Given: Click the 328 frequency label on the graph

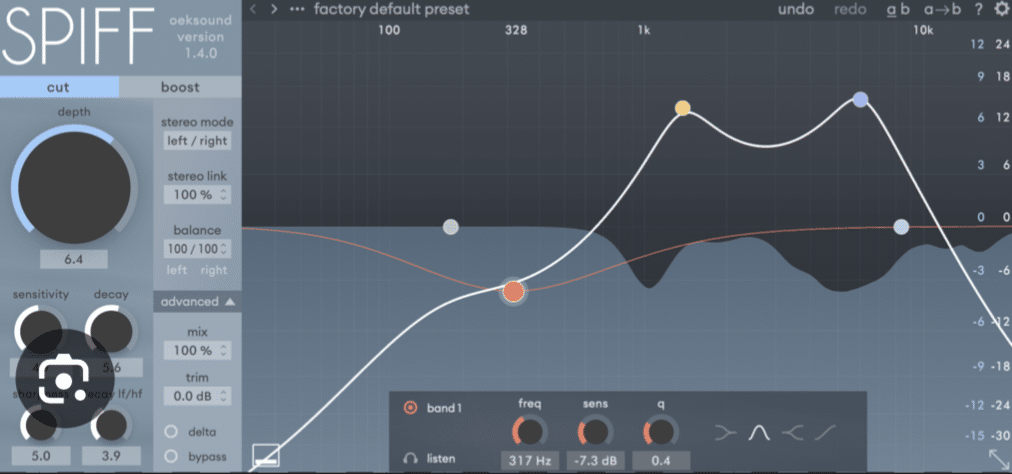Looking at the screenshot, I should 516,30.
